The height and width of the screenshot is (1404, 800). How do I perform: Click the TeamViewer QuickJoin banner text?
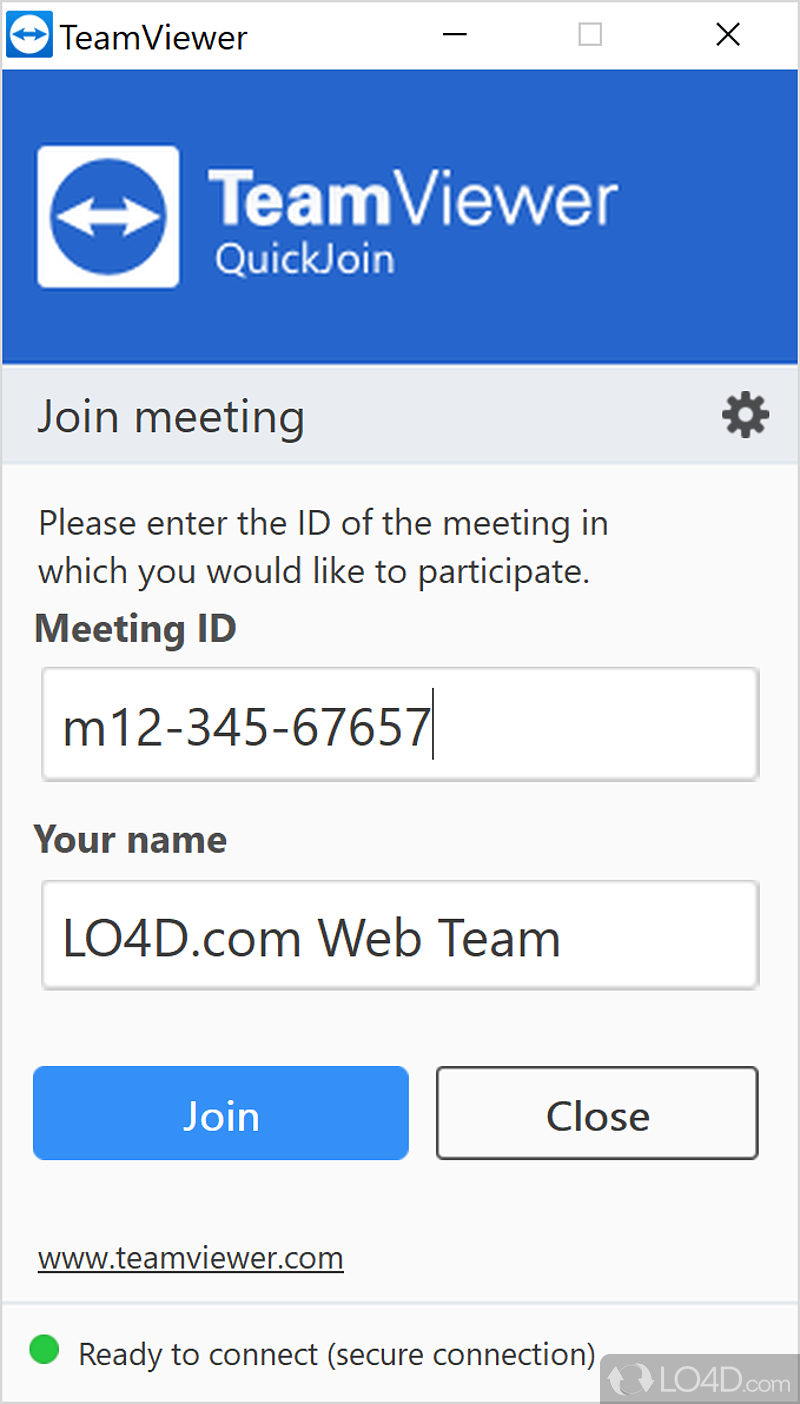point(412,220)
